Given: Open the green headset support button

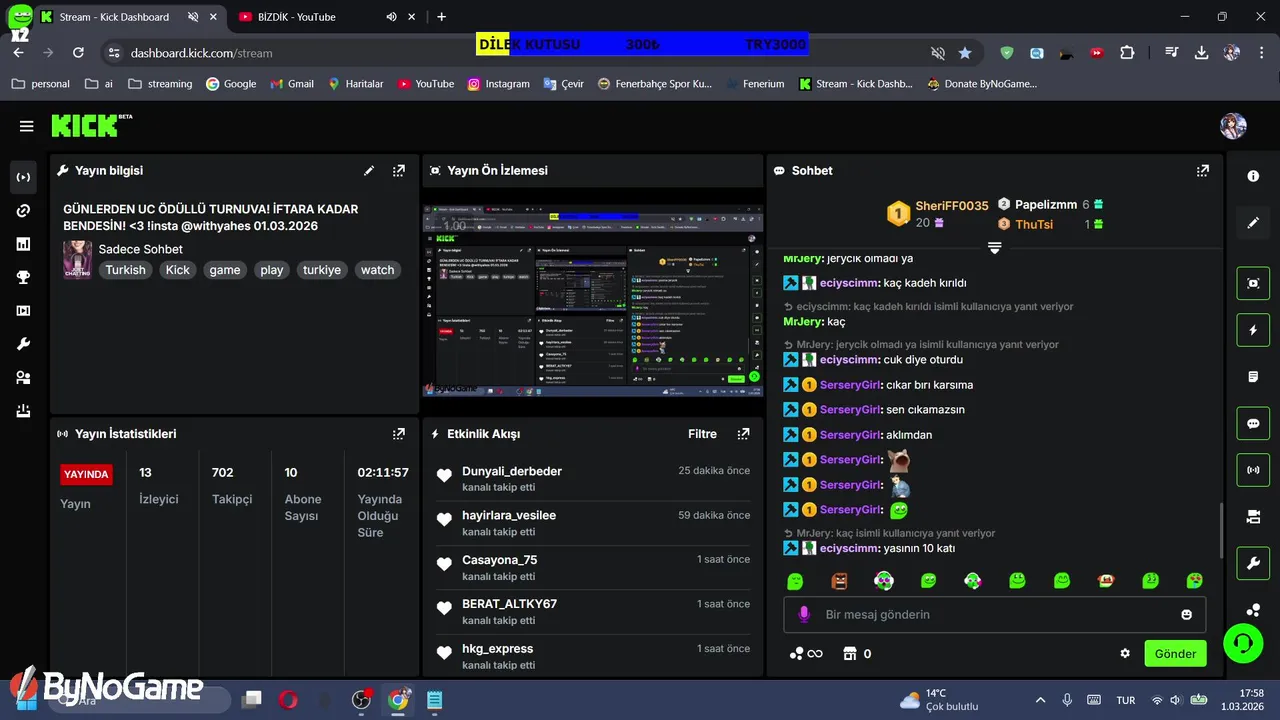Looking at the screenshot, I should [1243, 642].
